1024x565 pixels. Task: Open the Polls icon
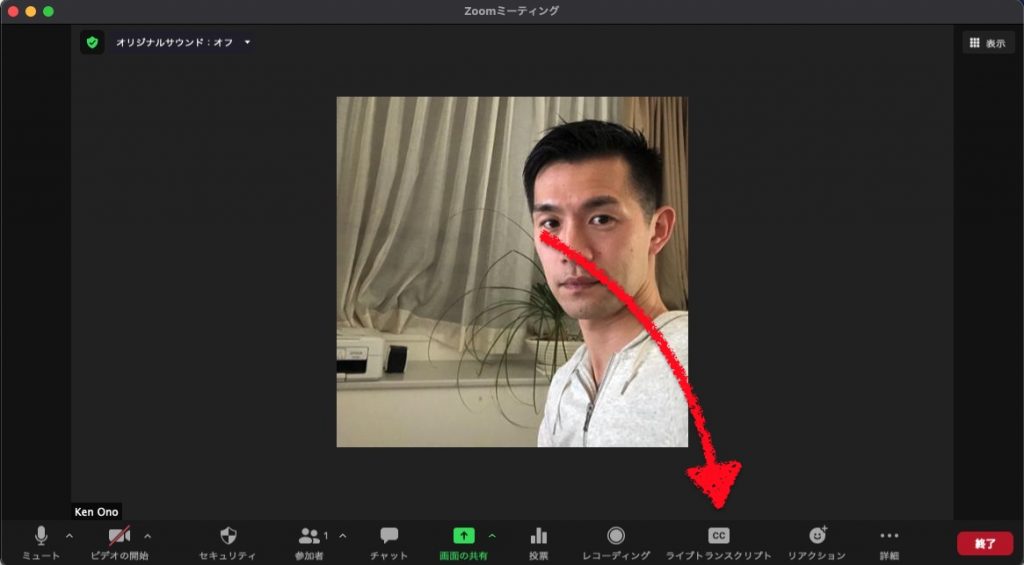coord(538,536)
